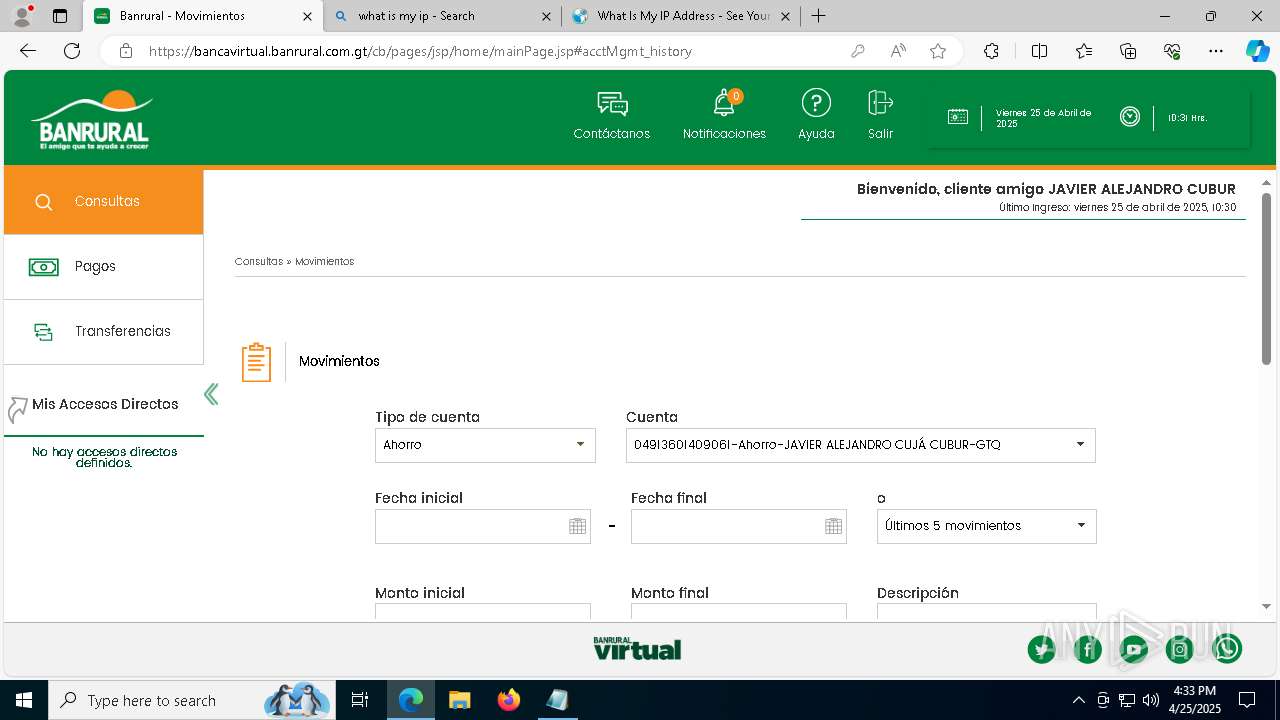Click the page vertical scrollbar thumb

[1266, 278]
